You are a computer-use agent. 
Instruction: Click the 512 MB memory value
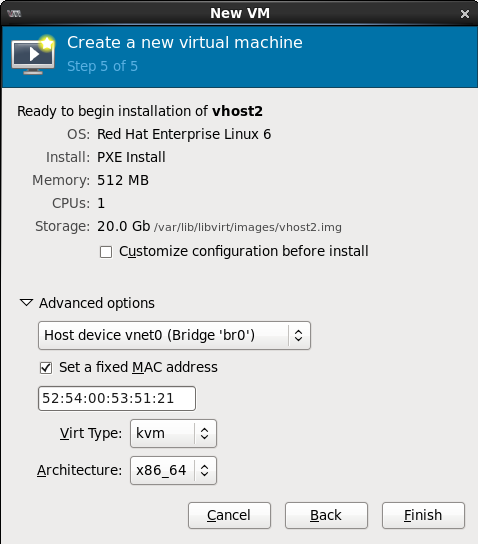(x=123, y=180)
